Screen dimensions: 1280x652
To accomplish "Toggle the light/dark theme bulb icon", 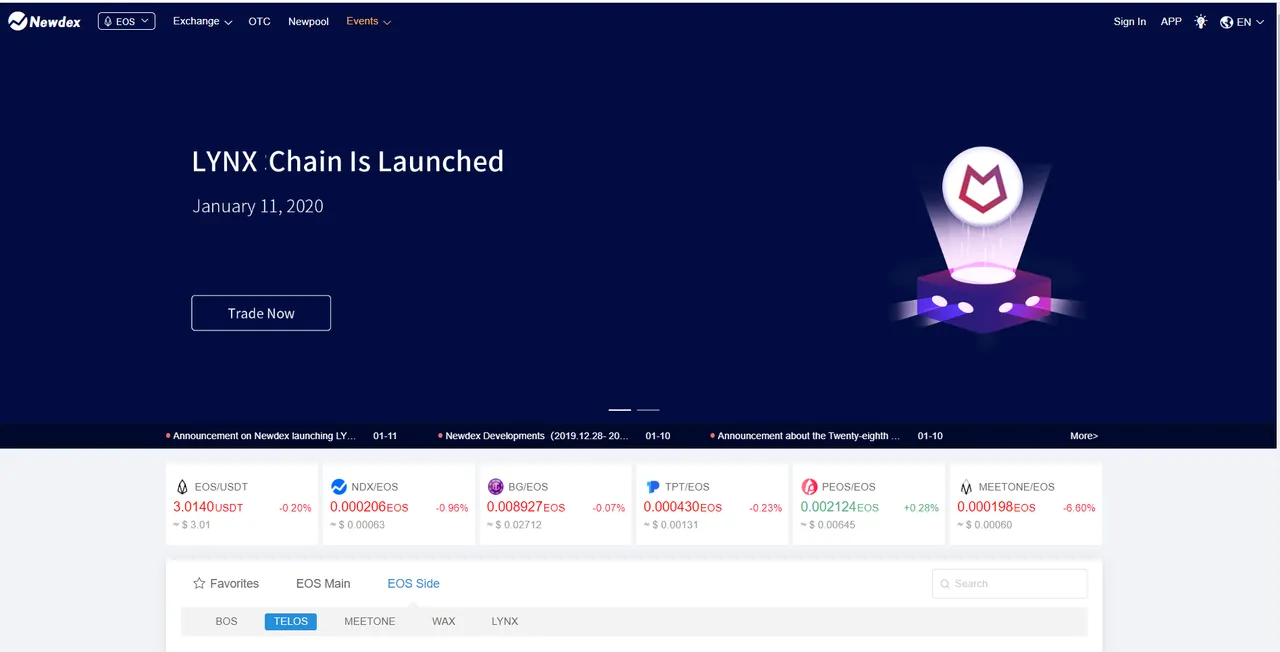I will point(1201,21).
